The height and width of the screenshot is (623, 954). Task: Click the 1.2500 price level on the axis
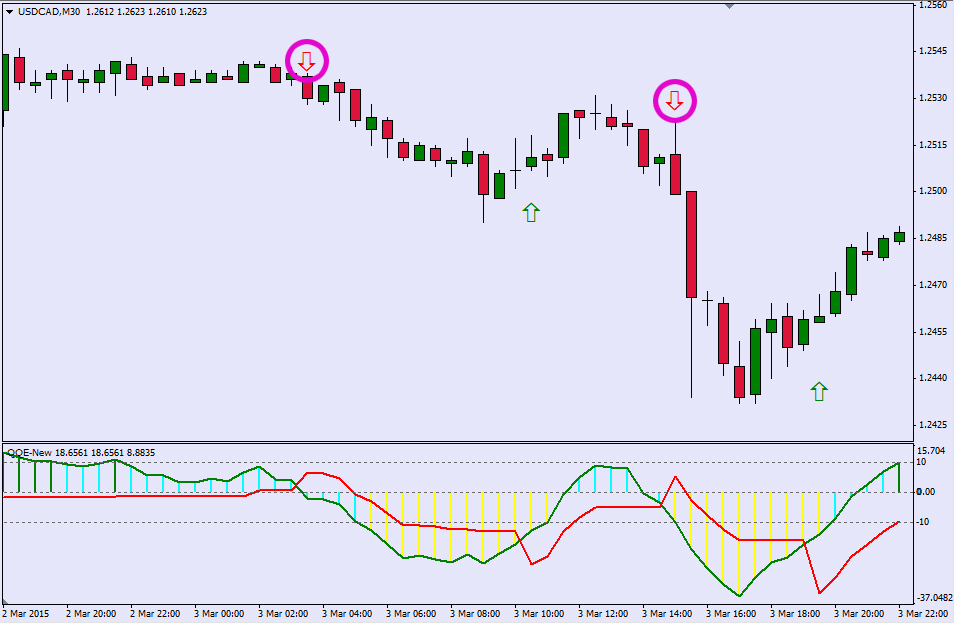[x=933, y=191]
